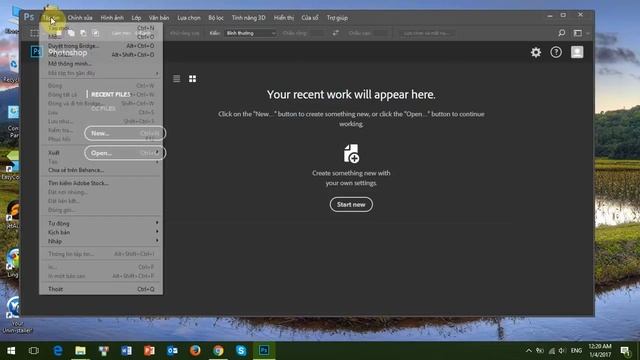Launch Microsoft Edge from the taskbar
This screenshot has width=640, height=360.
coord(58,351)
